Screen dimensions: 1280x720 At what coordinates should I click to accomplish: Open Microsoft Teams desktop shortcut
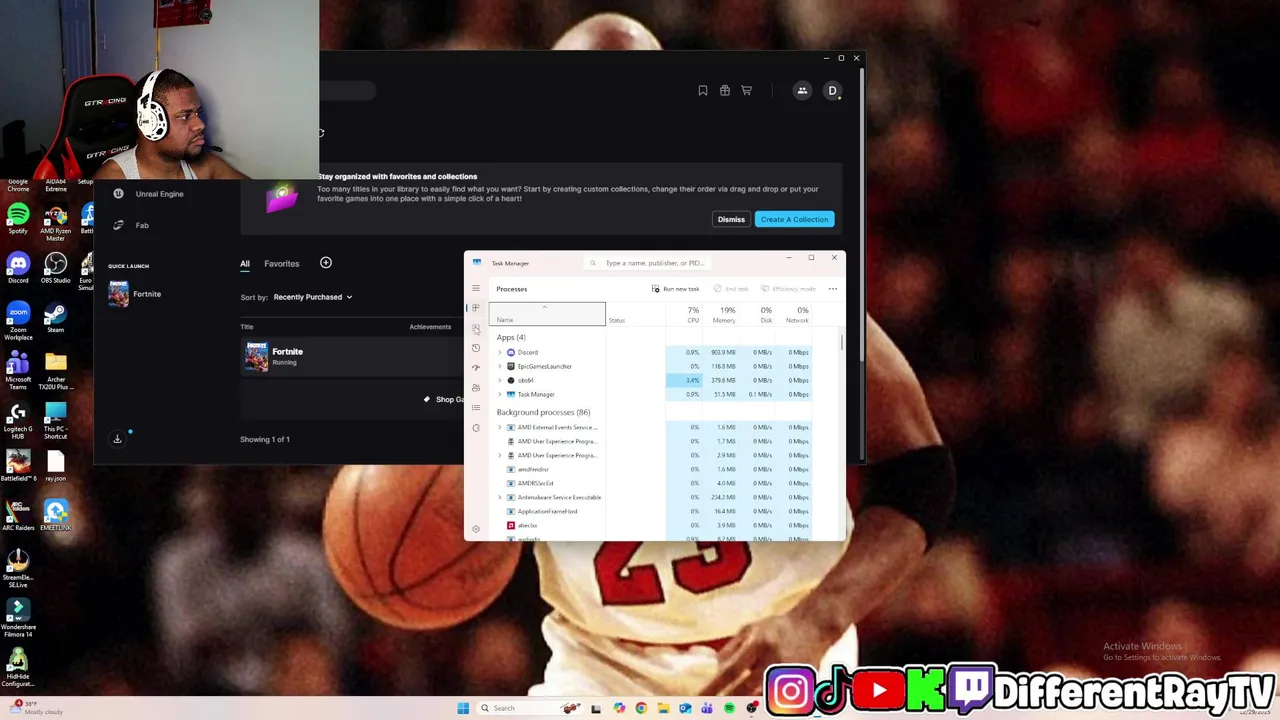pos(18,371)
